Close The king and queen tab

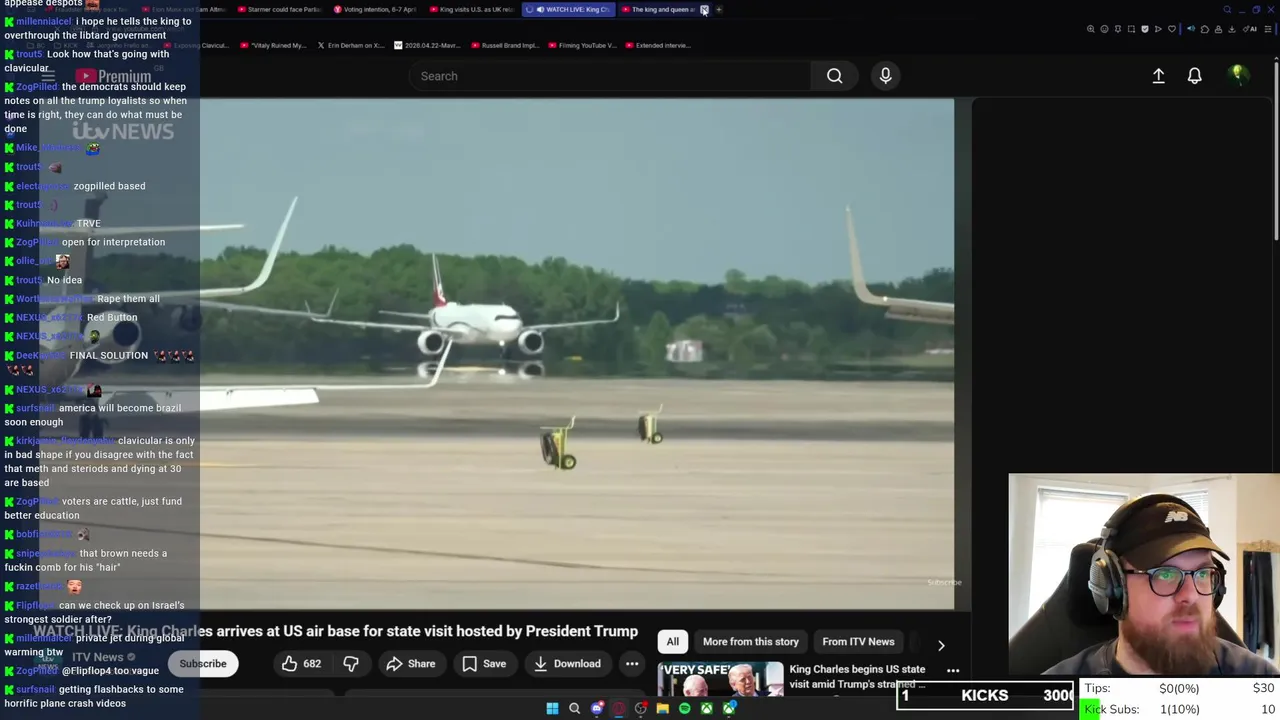[704, 9]
